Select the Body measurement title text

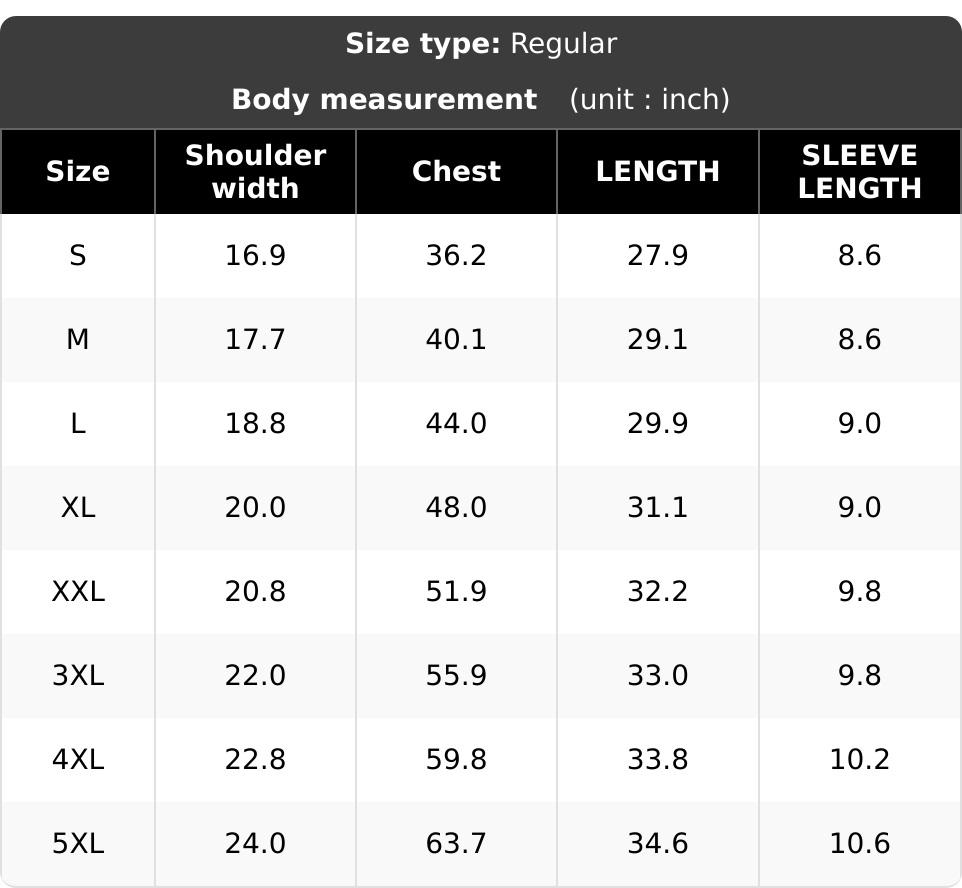coord(385,99)
